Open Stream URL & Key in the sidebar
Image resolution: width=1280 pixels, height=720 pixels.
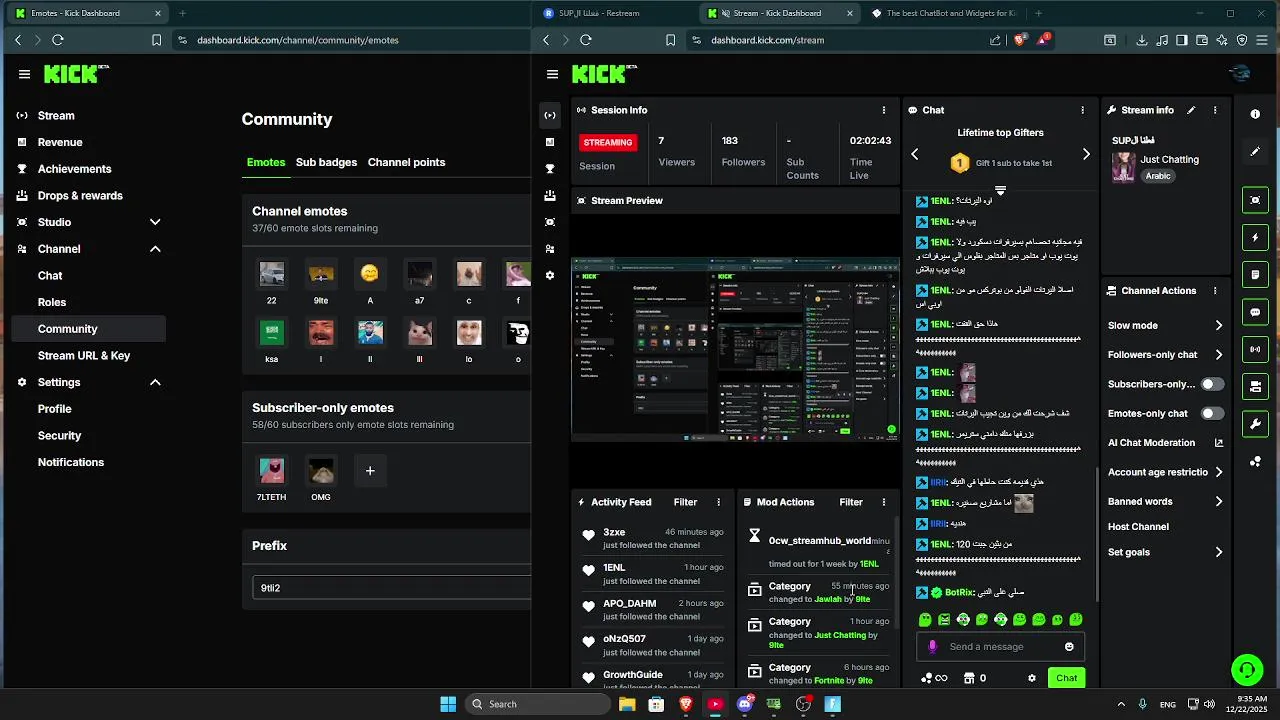point(84,356)
